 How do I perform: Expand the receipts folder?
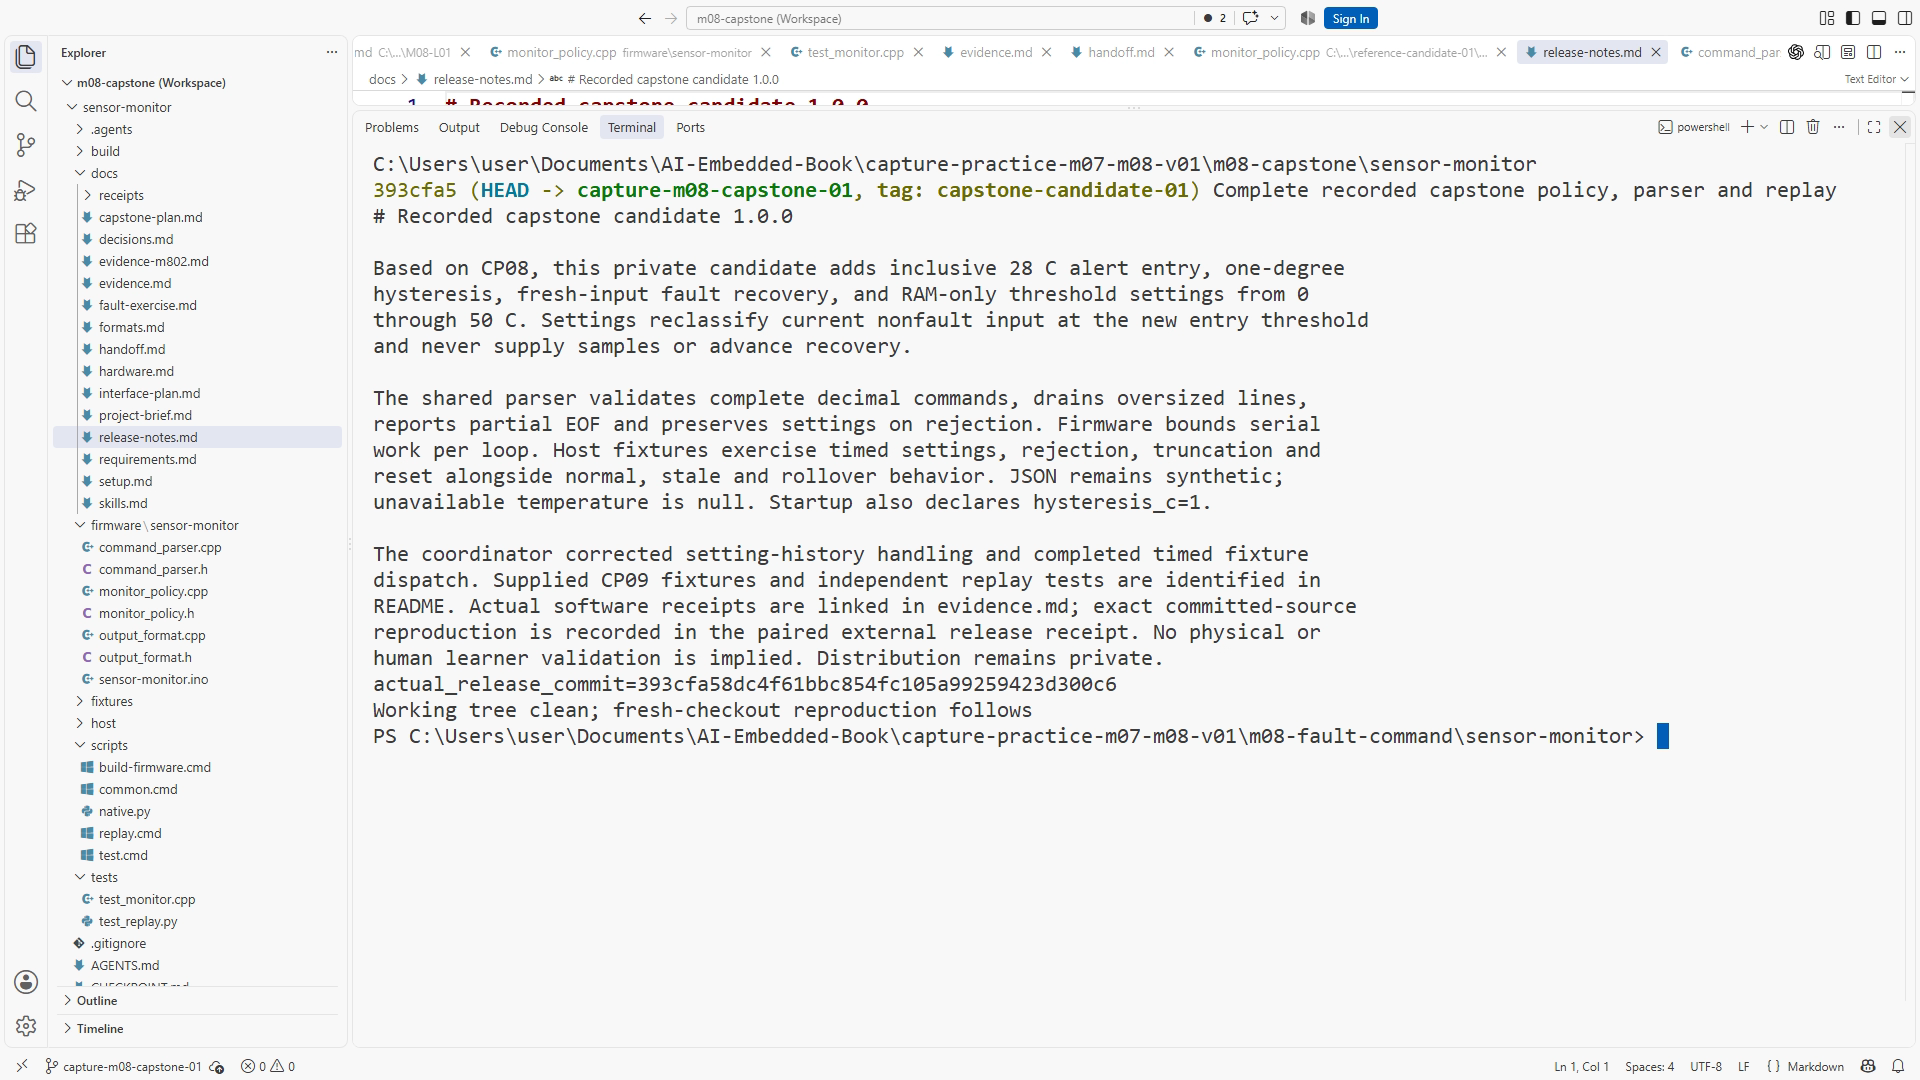tap(121, 195)
